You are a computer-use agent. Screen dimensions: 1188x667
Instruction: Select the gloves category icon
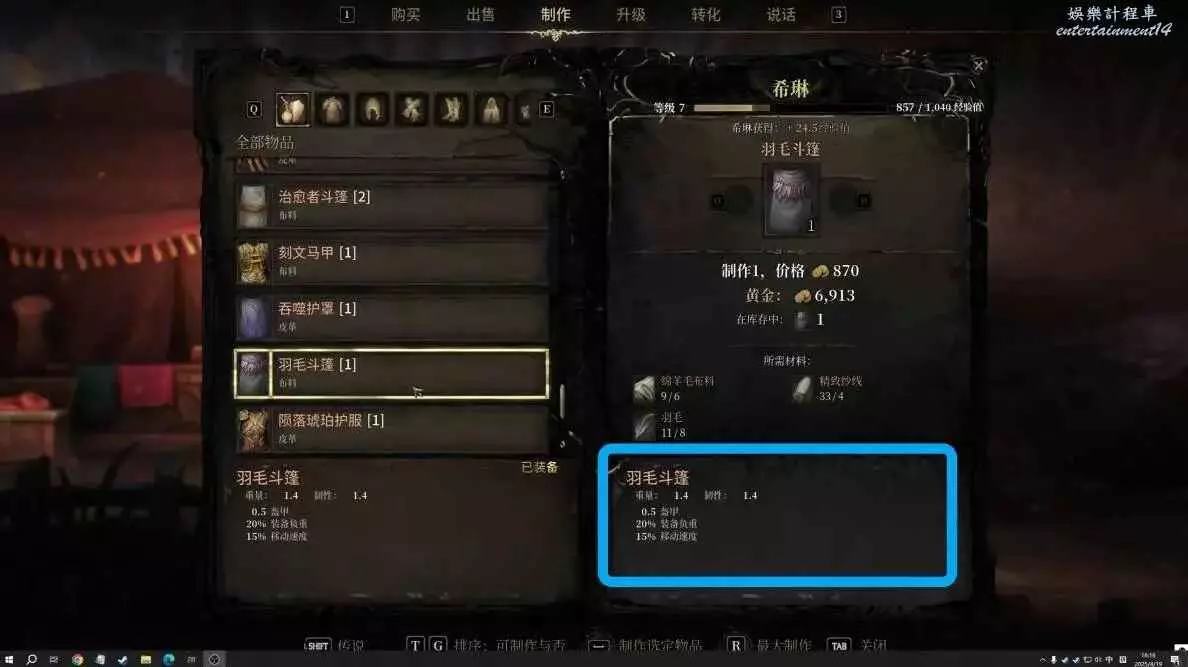point(412,110)
